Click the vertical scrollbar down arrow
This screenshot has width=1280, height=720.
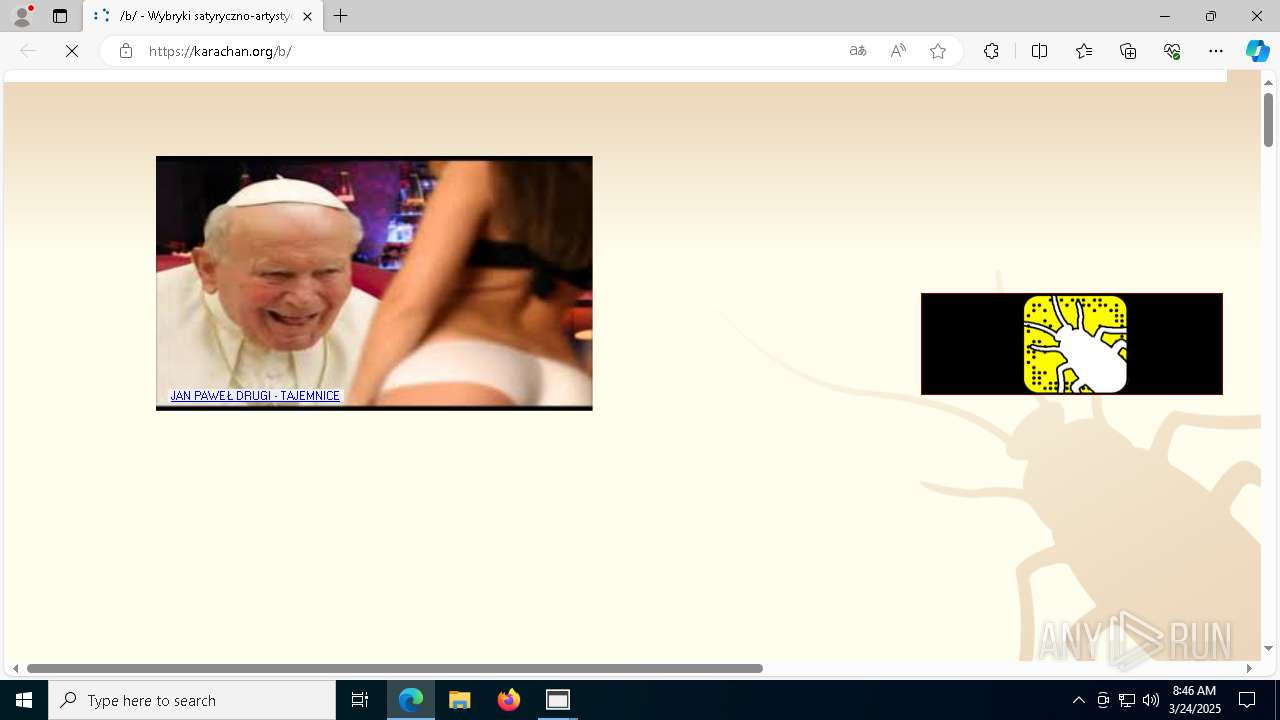point(1268,649)
